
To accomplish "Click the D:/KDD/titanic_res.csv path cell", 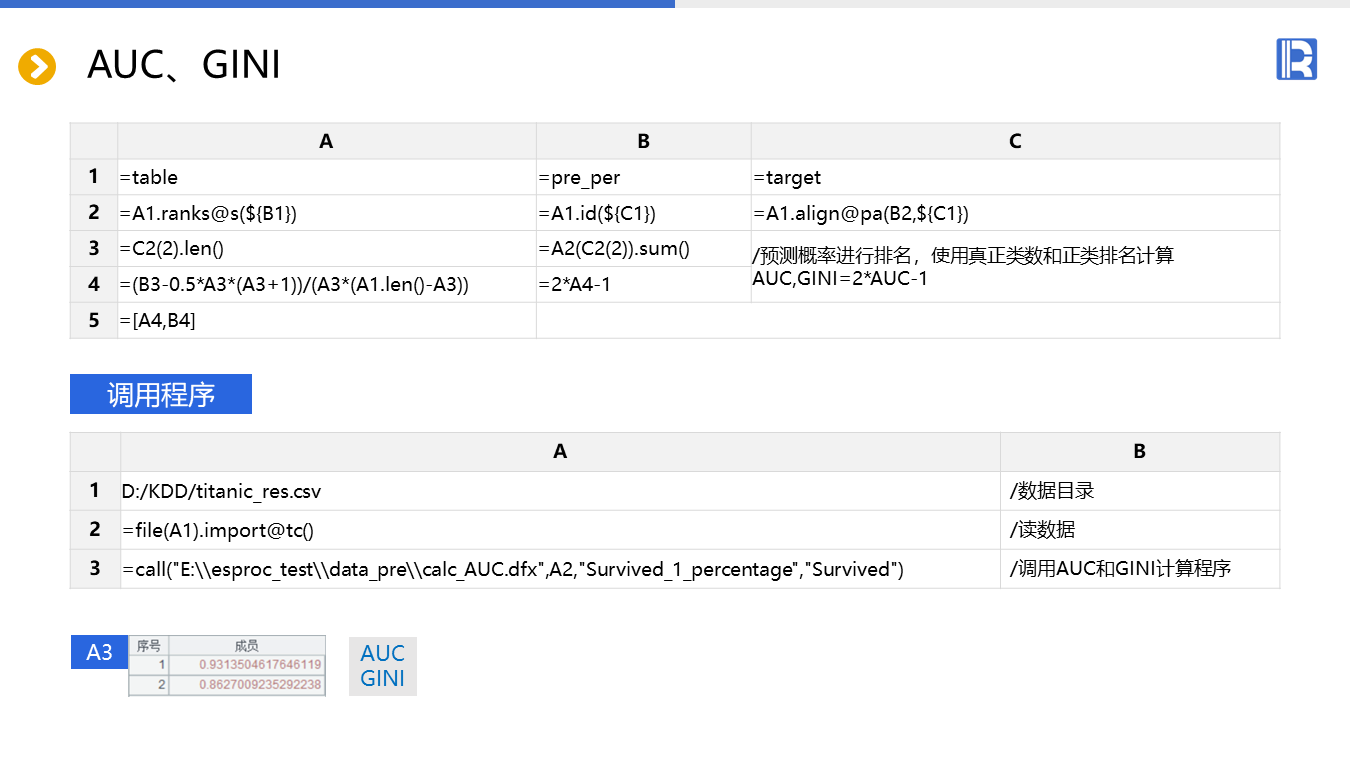I will [560, 491].
